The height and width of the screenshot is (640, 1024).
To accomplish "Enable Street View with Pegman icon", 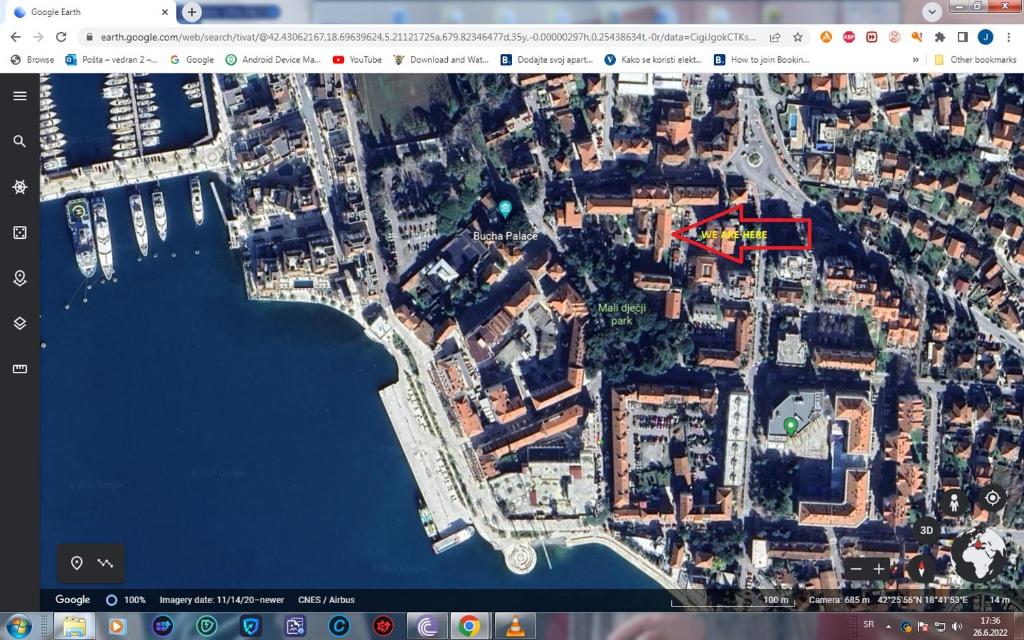I will tap(956, 503).
